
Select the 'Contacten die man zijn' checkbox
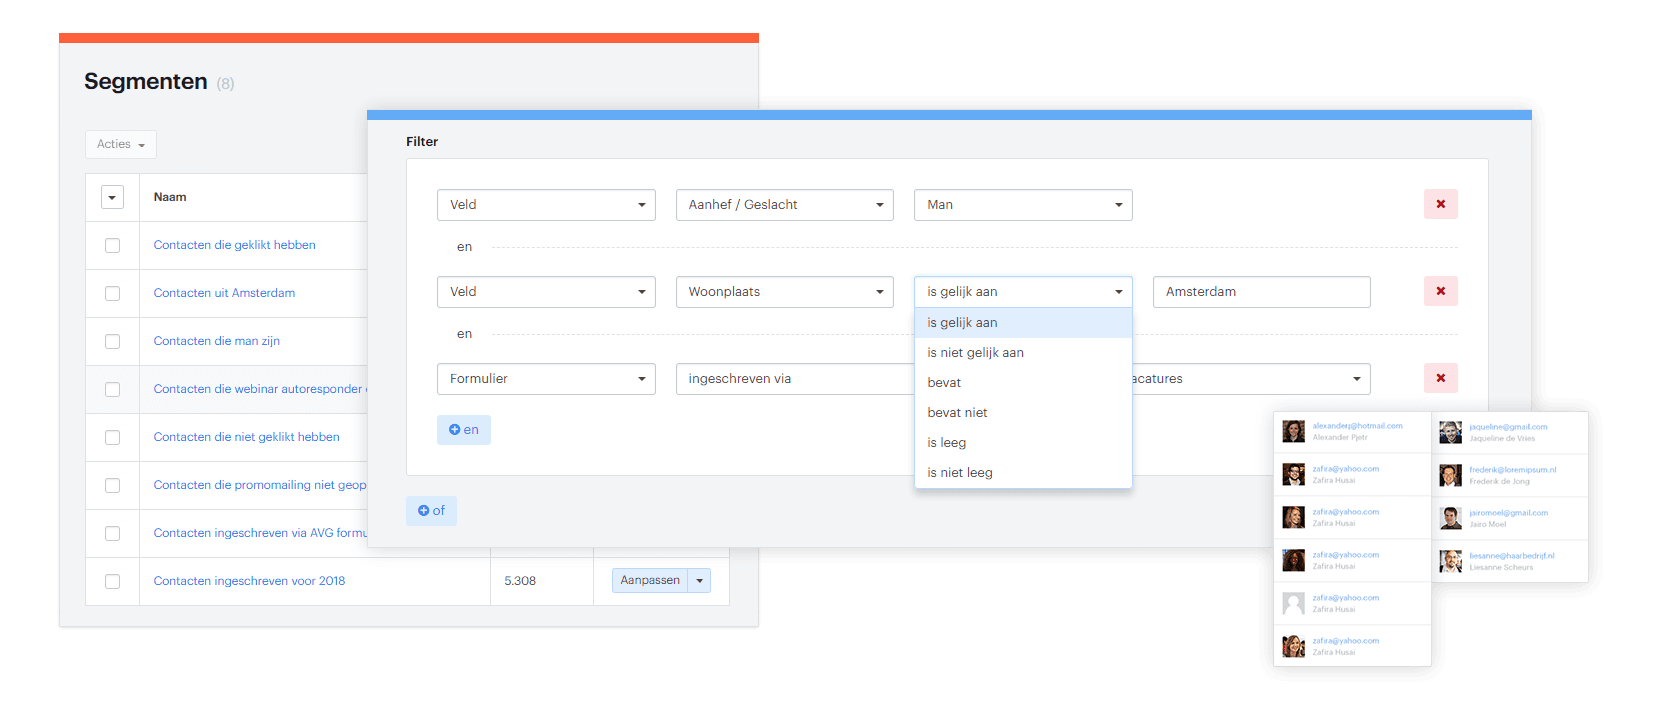point(112,342)
